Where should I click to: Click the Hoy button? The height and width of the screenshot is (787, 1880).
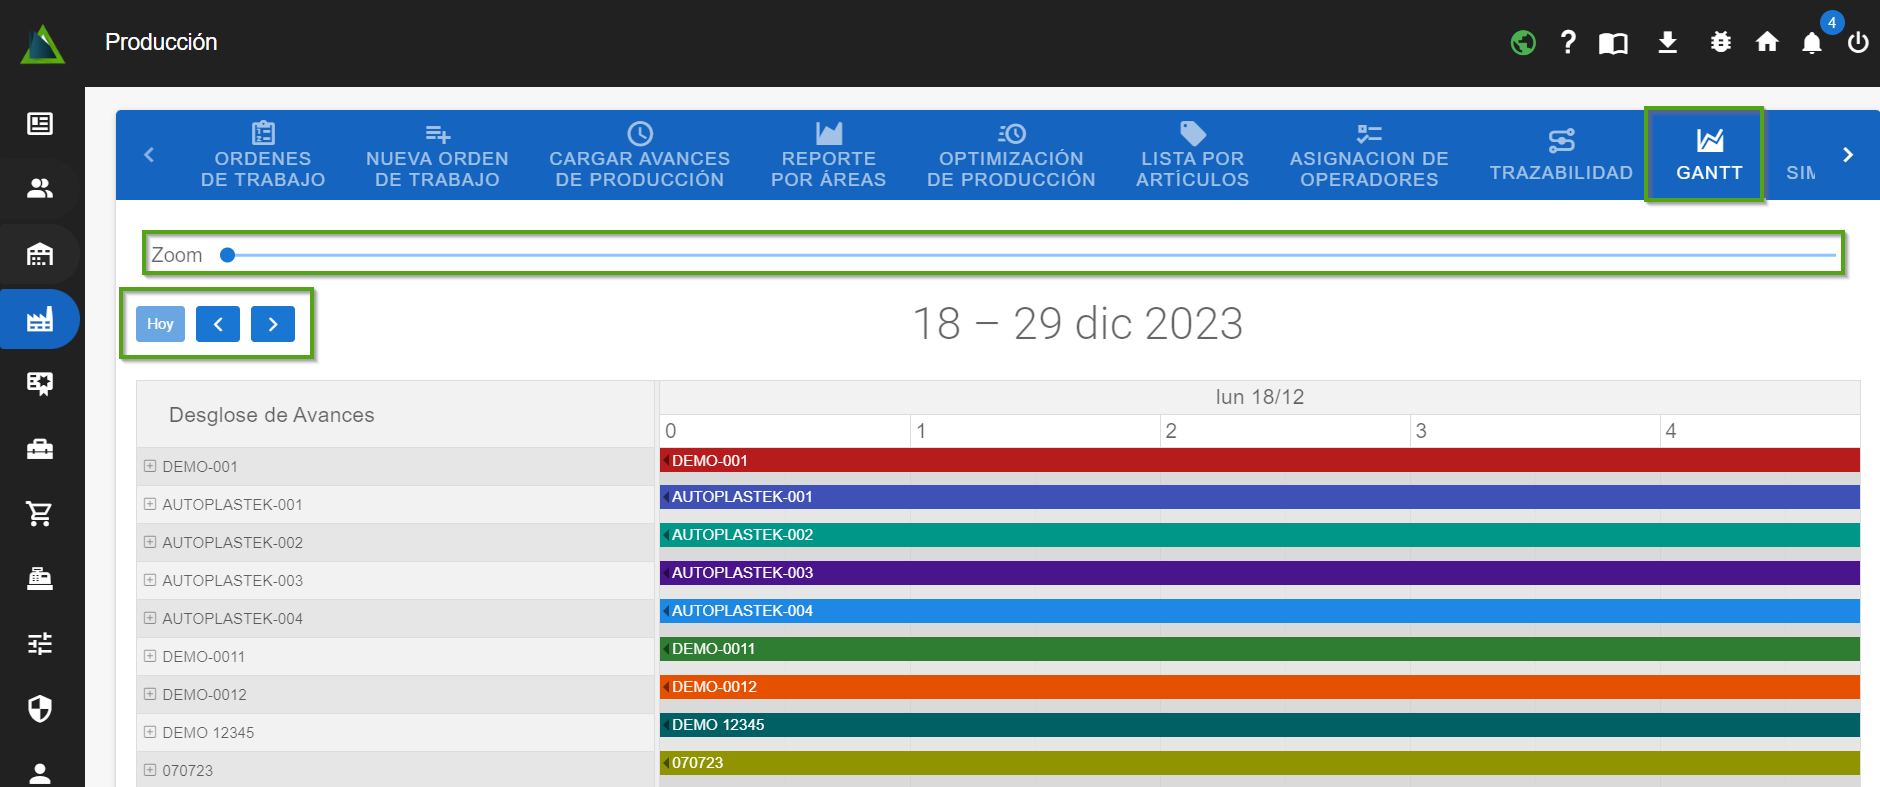(x=160, y=324)
